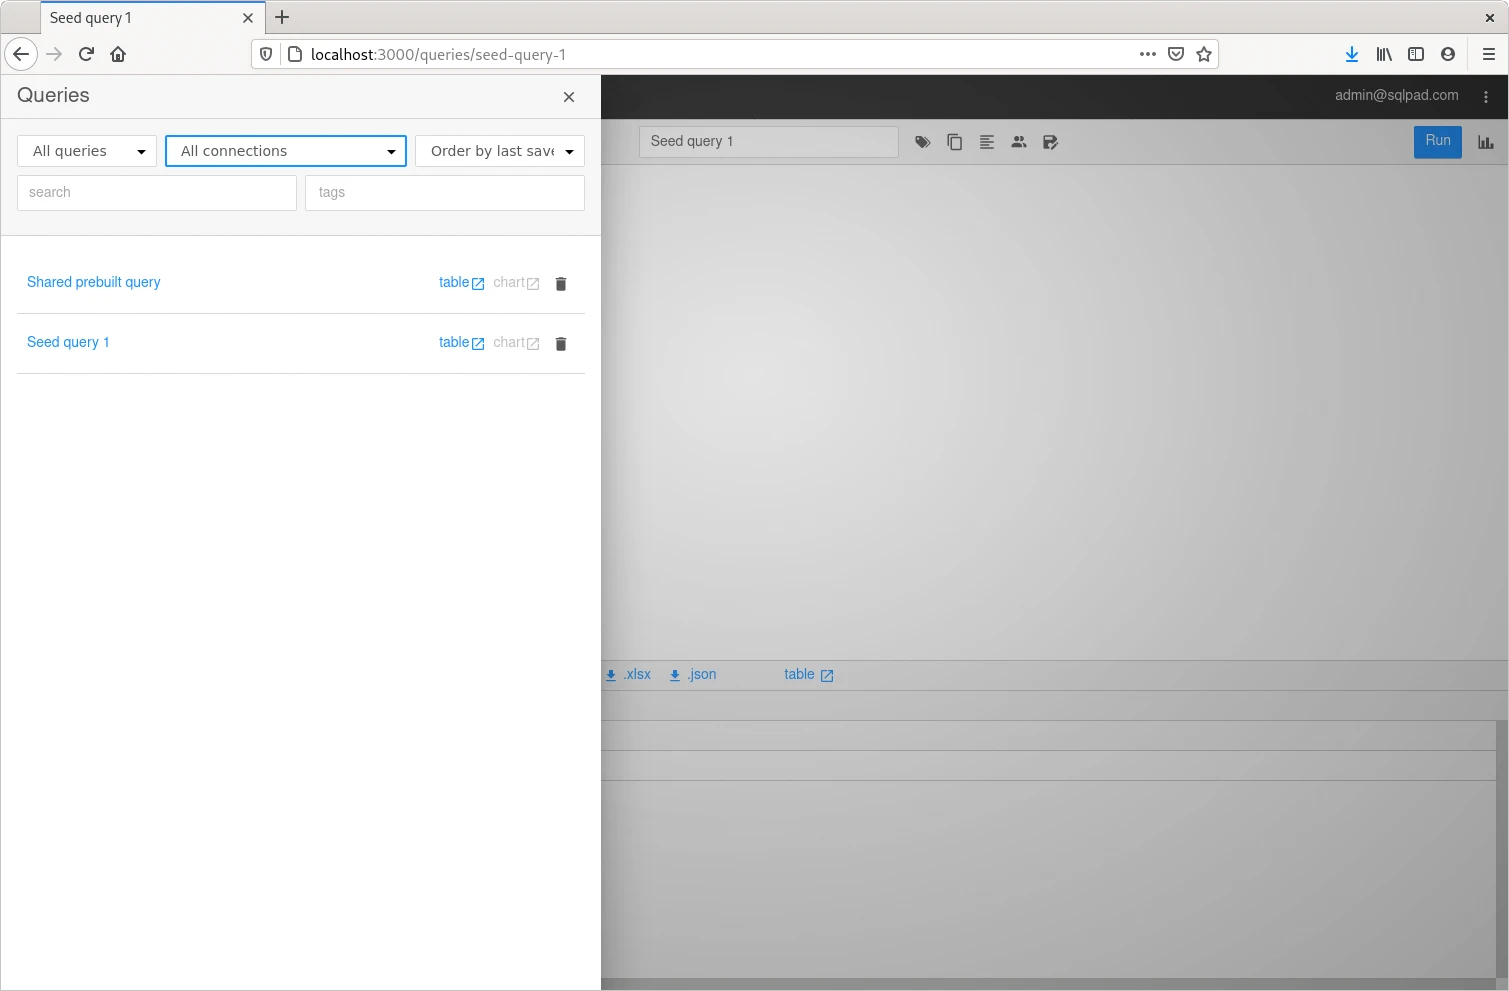Open the user menu three-dot icon
This screenshot has width=1509, height=991.
tap(1486, 97)
